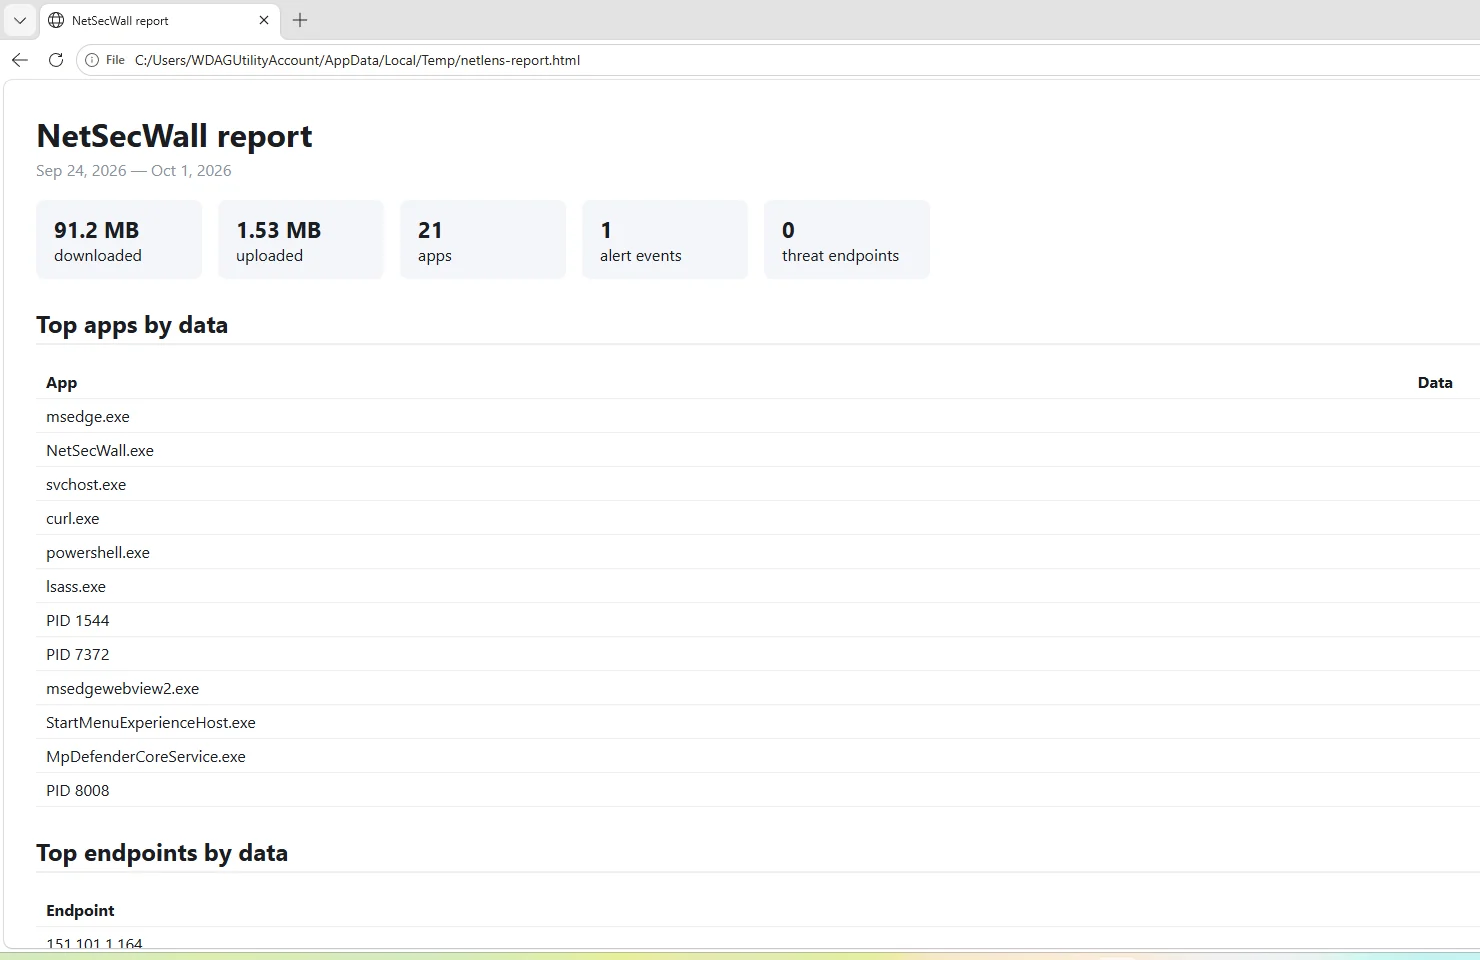
Task: Select the PID 1544 row
Action: (758, 620)
